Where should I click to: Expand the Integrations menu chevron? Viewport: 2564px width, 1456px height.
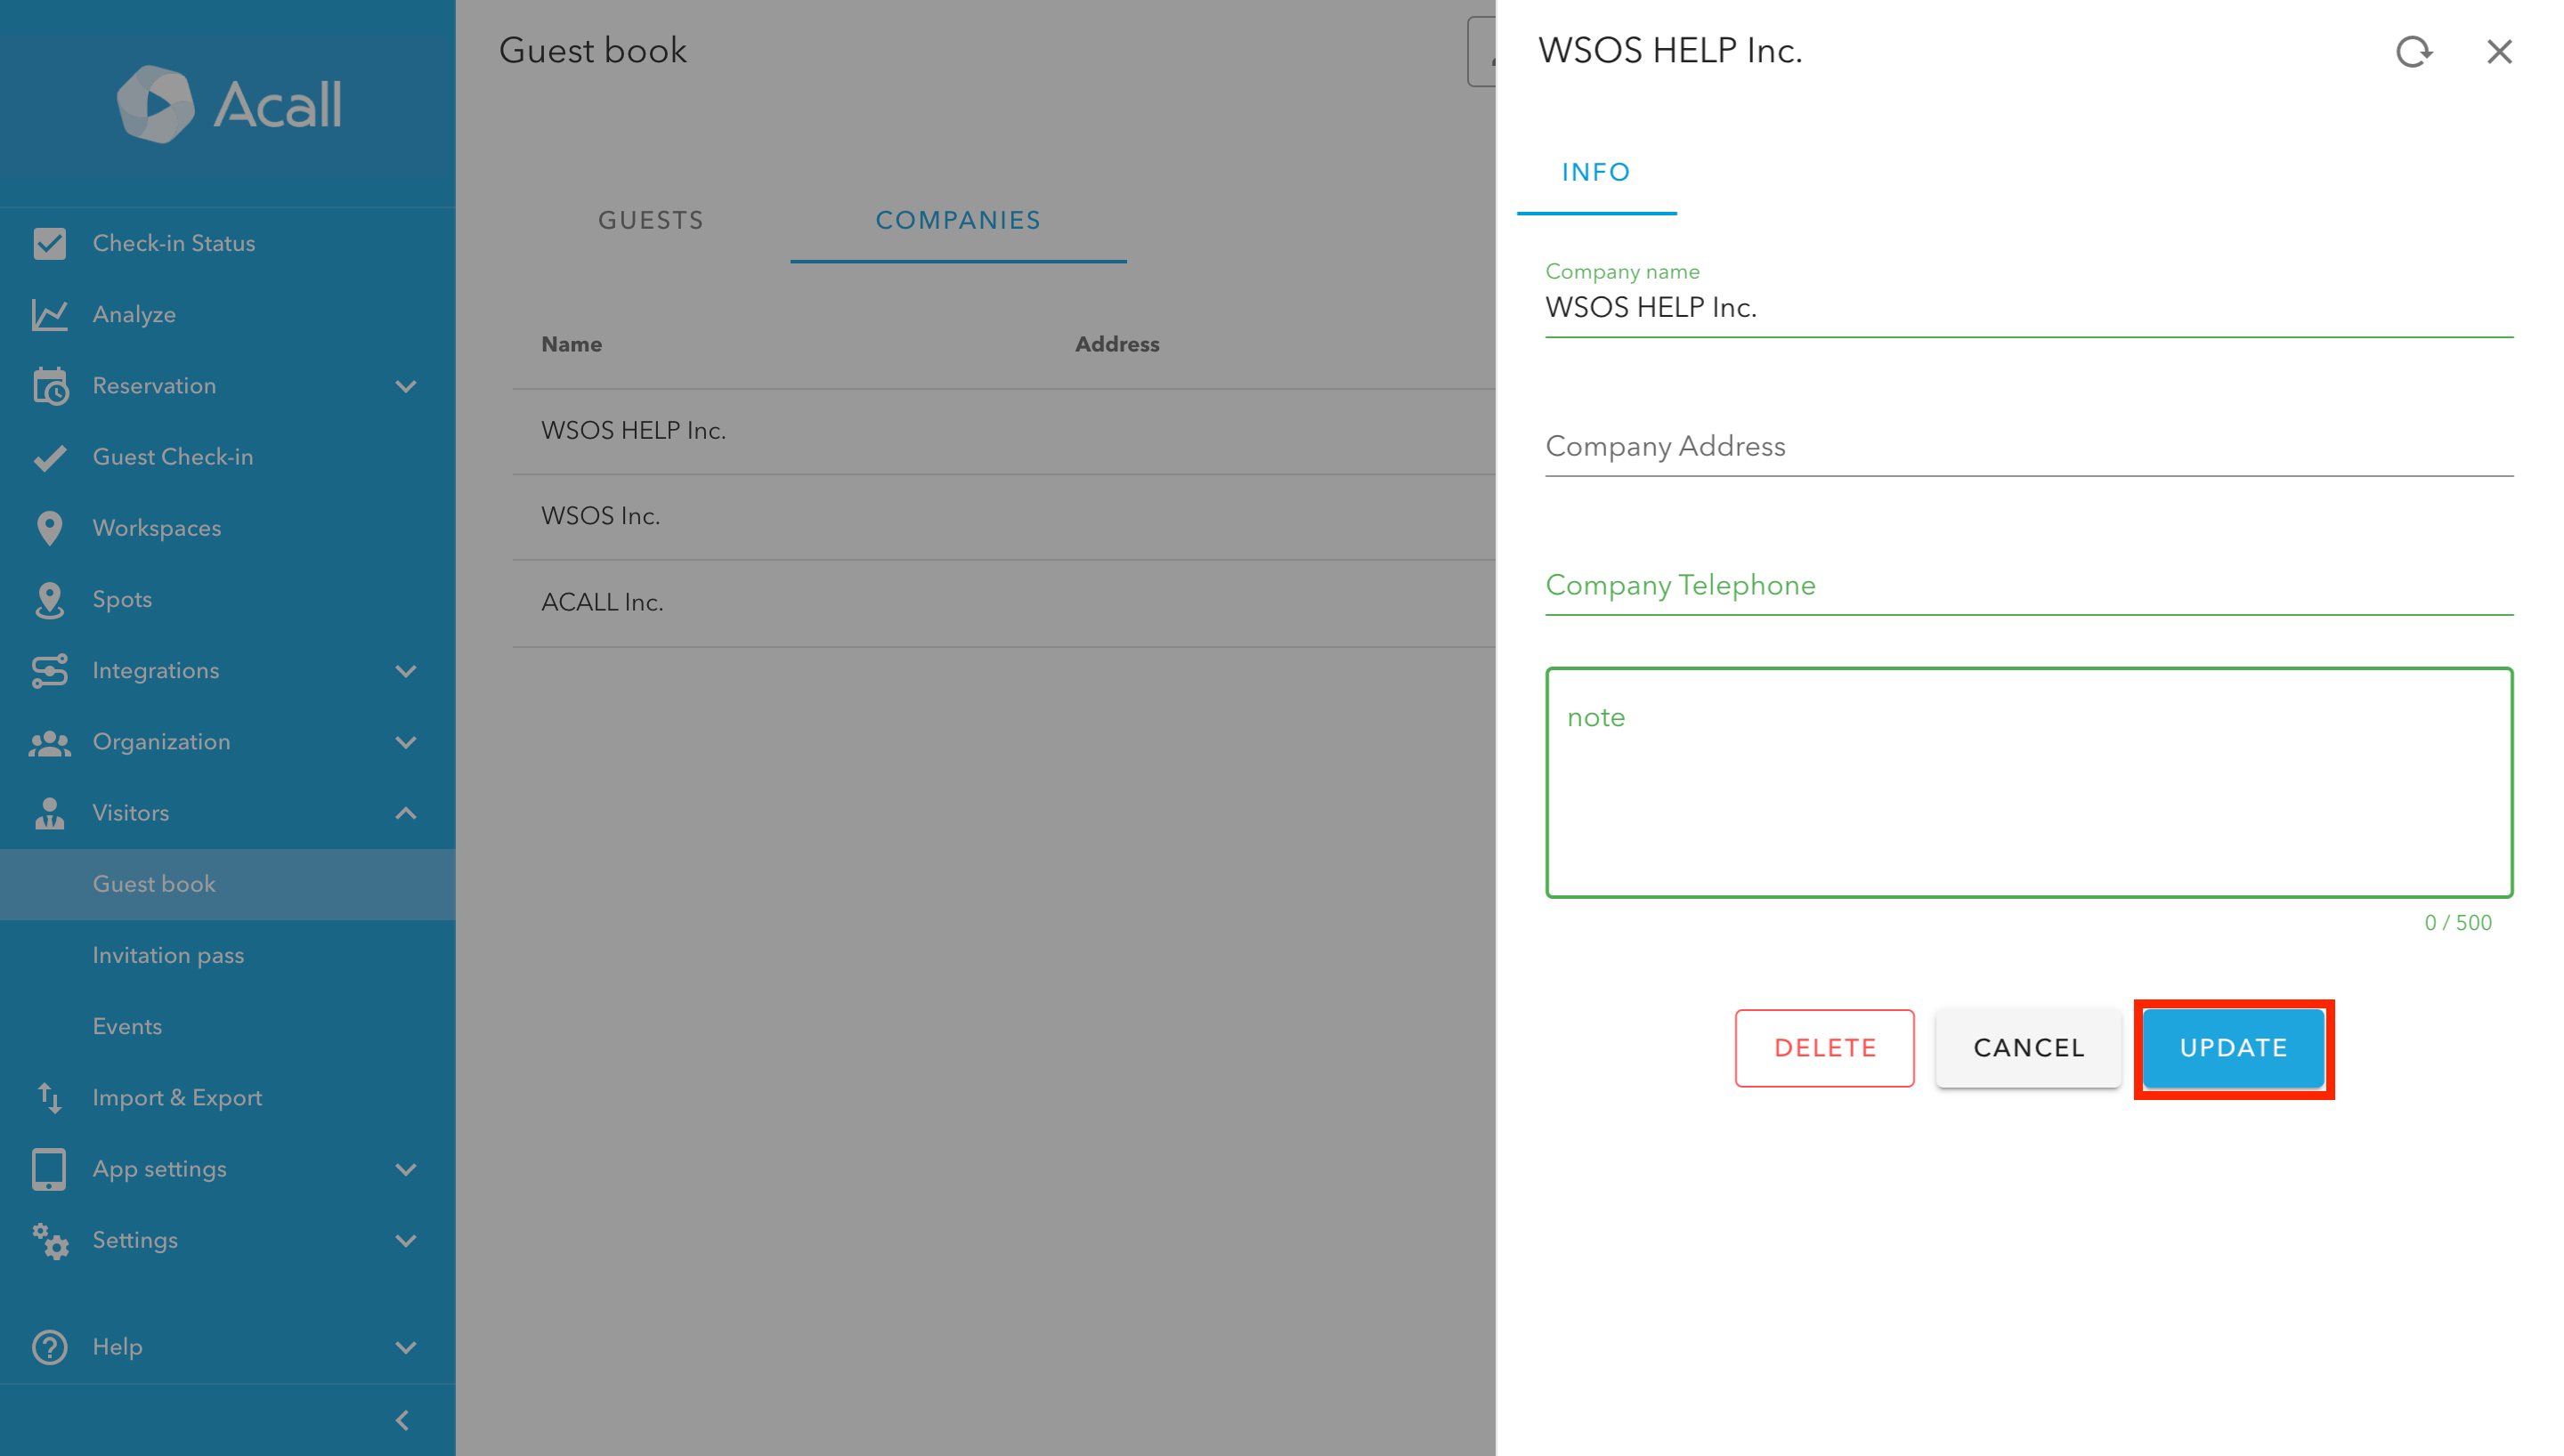405,671
